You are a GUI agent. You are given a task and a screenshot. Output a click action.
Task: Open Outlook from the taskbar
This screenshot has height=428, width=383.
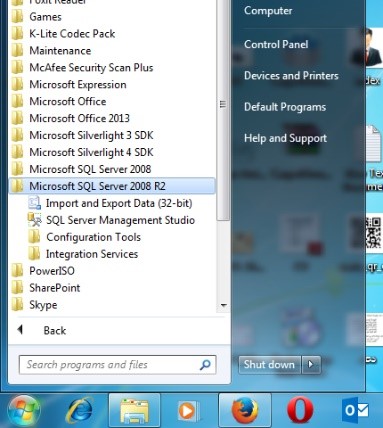pyautogui.click(x=355, y=410)
